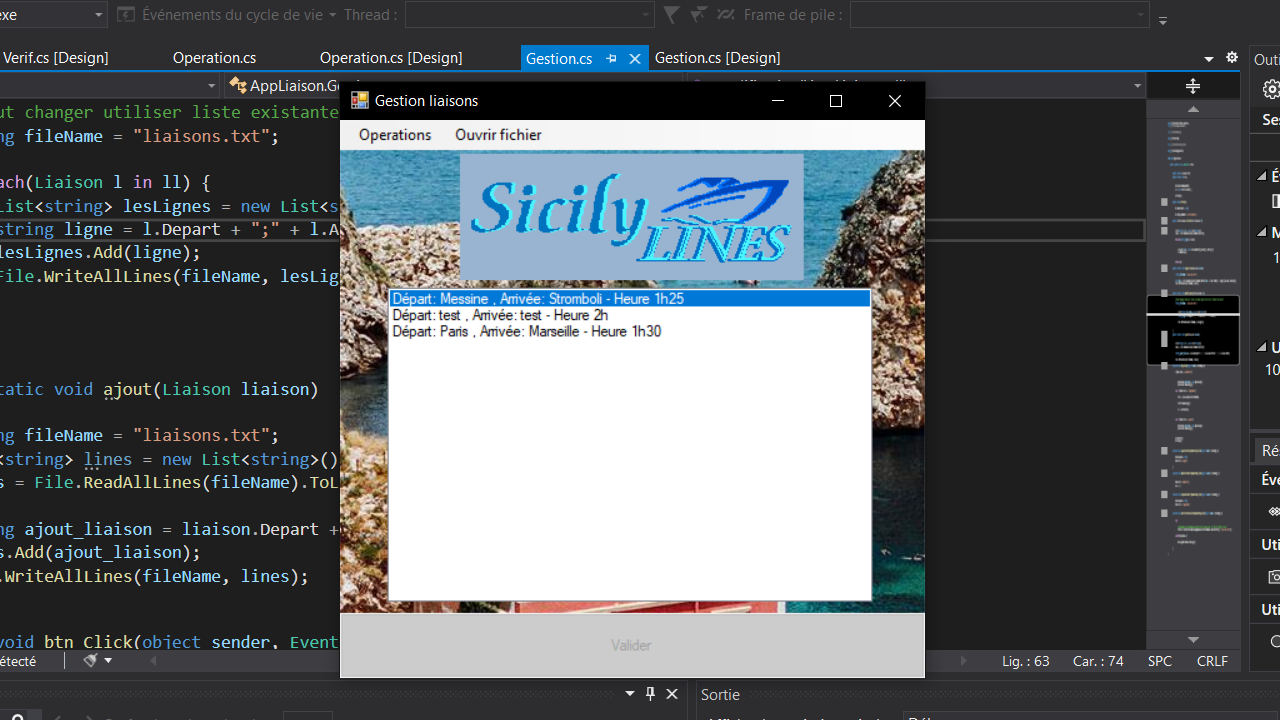Click the SPC indentation indicator
This screenshot has width=1280, height=720.
coord(1160,661)
